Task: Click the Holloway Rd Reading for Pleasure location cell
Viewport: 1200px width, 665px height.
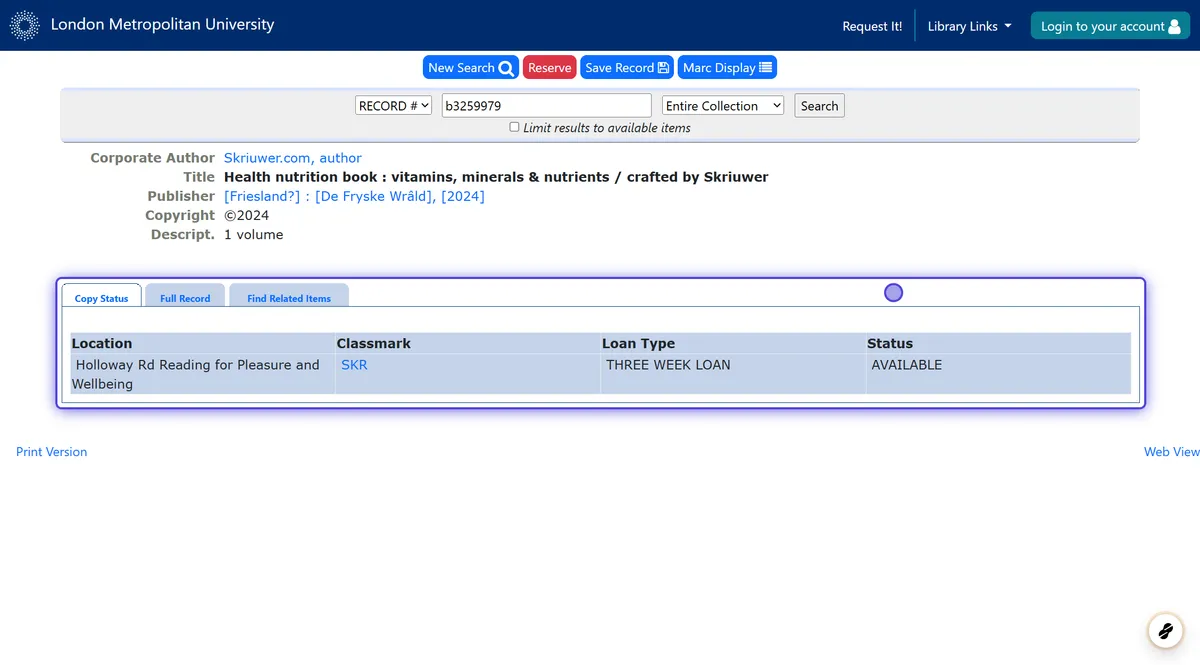Action: pyautogui.click(x=203, y=374)
